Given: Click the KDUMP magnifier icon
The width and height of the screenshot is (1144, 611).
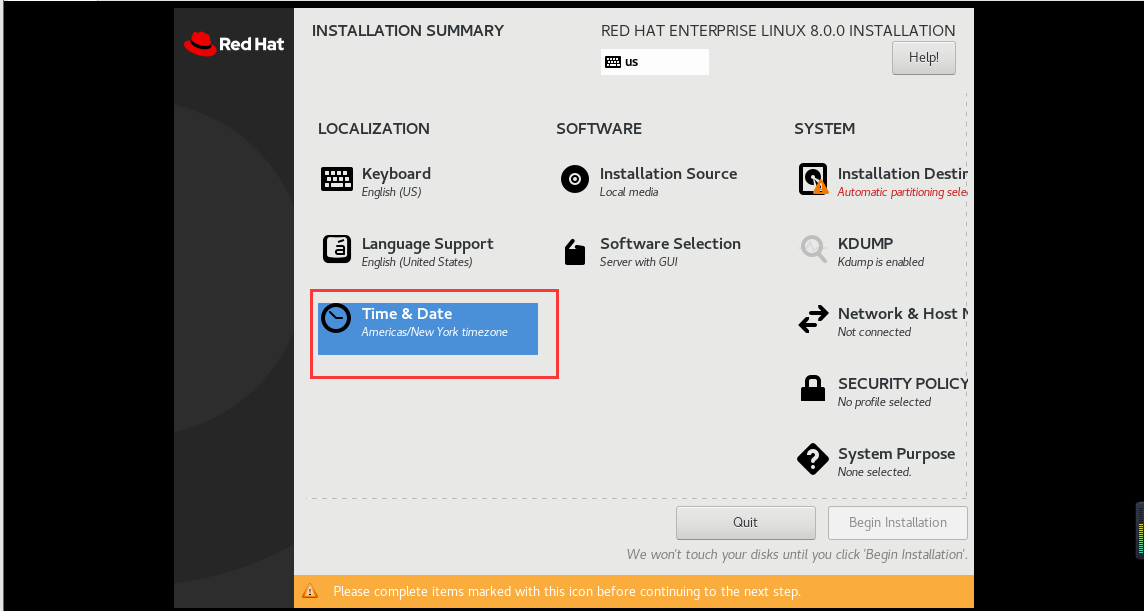Looking at the screenshot, I should pyautogui.click(x=813, y=249).
